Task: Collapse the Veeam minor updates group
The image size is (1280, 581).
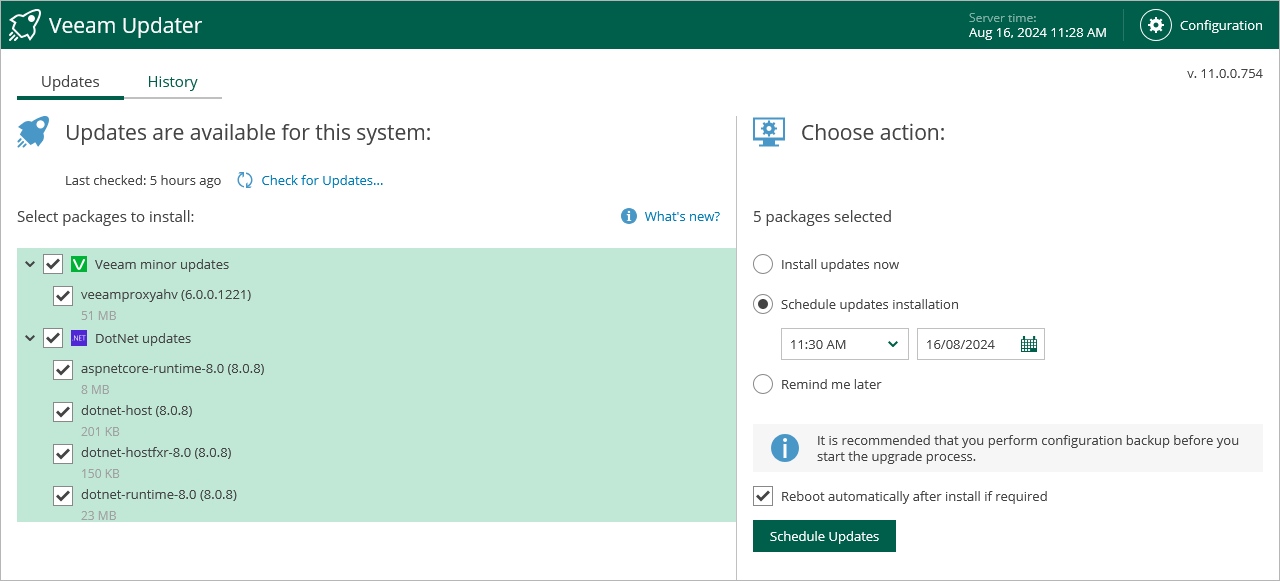Action: 30,264
